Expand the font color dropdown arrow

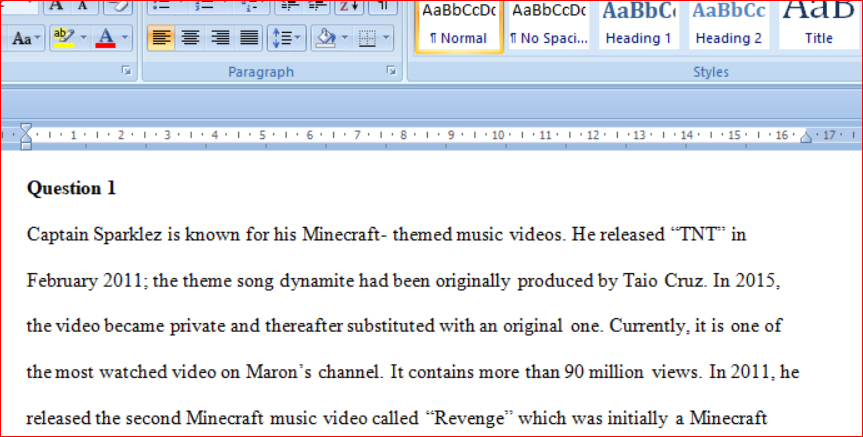pos(125,38)
